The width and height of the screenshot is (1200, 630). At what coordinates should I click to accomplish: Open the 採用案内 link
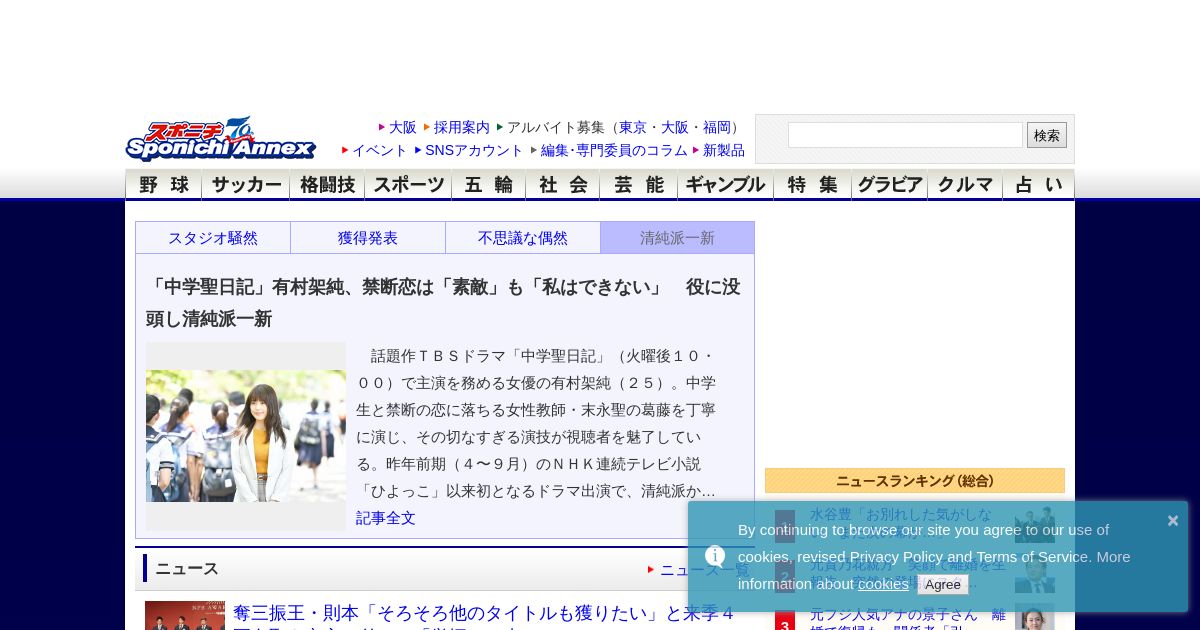(x=462, y=127)
